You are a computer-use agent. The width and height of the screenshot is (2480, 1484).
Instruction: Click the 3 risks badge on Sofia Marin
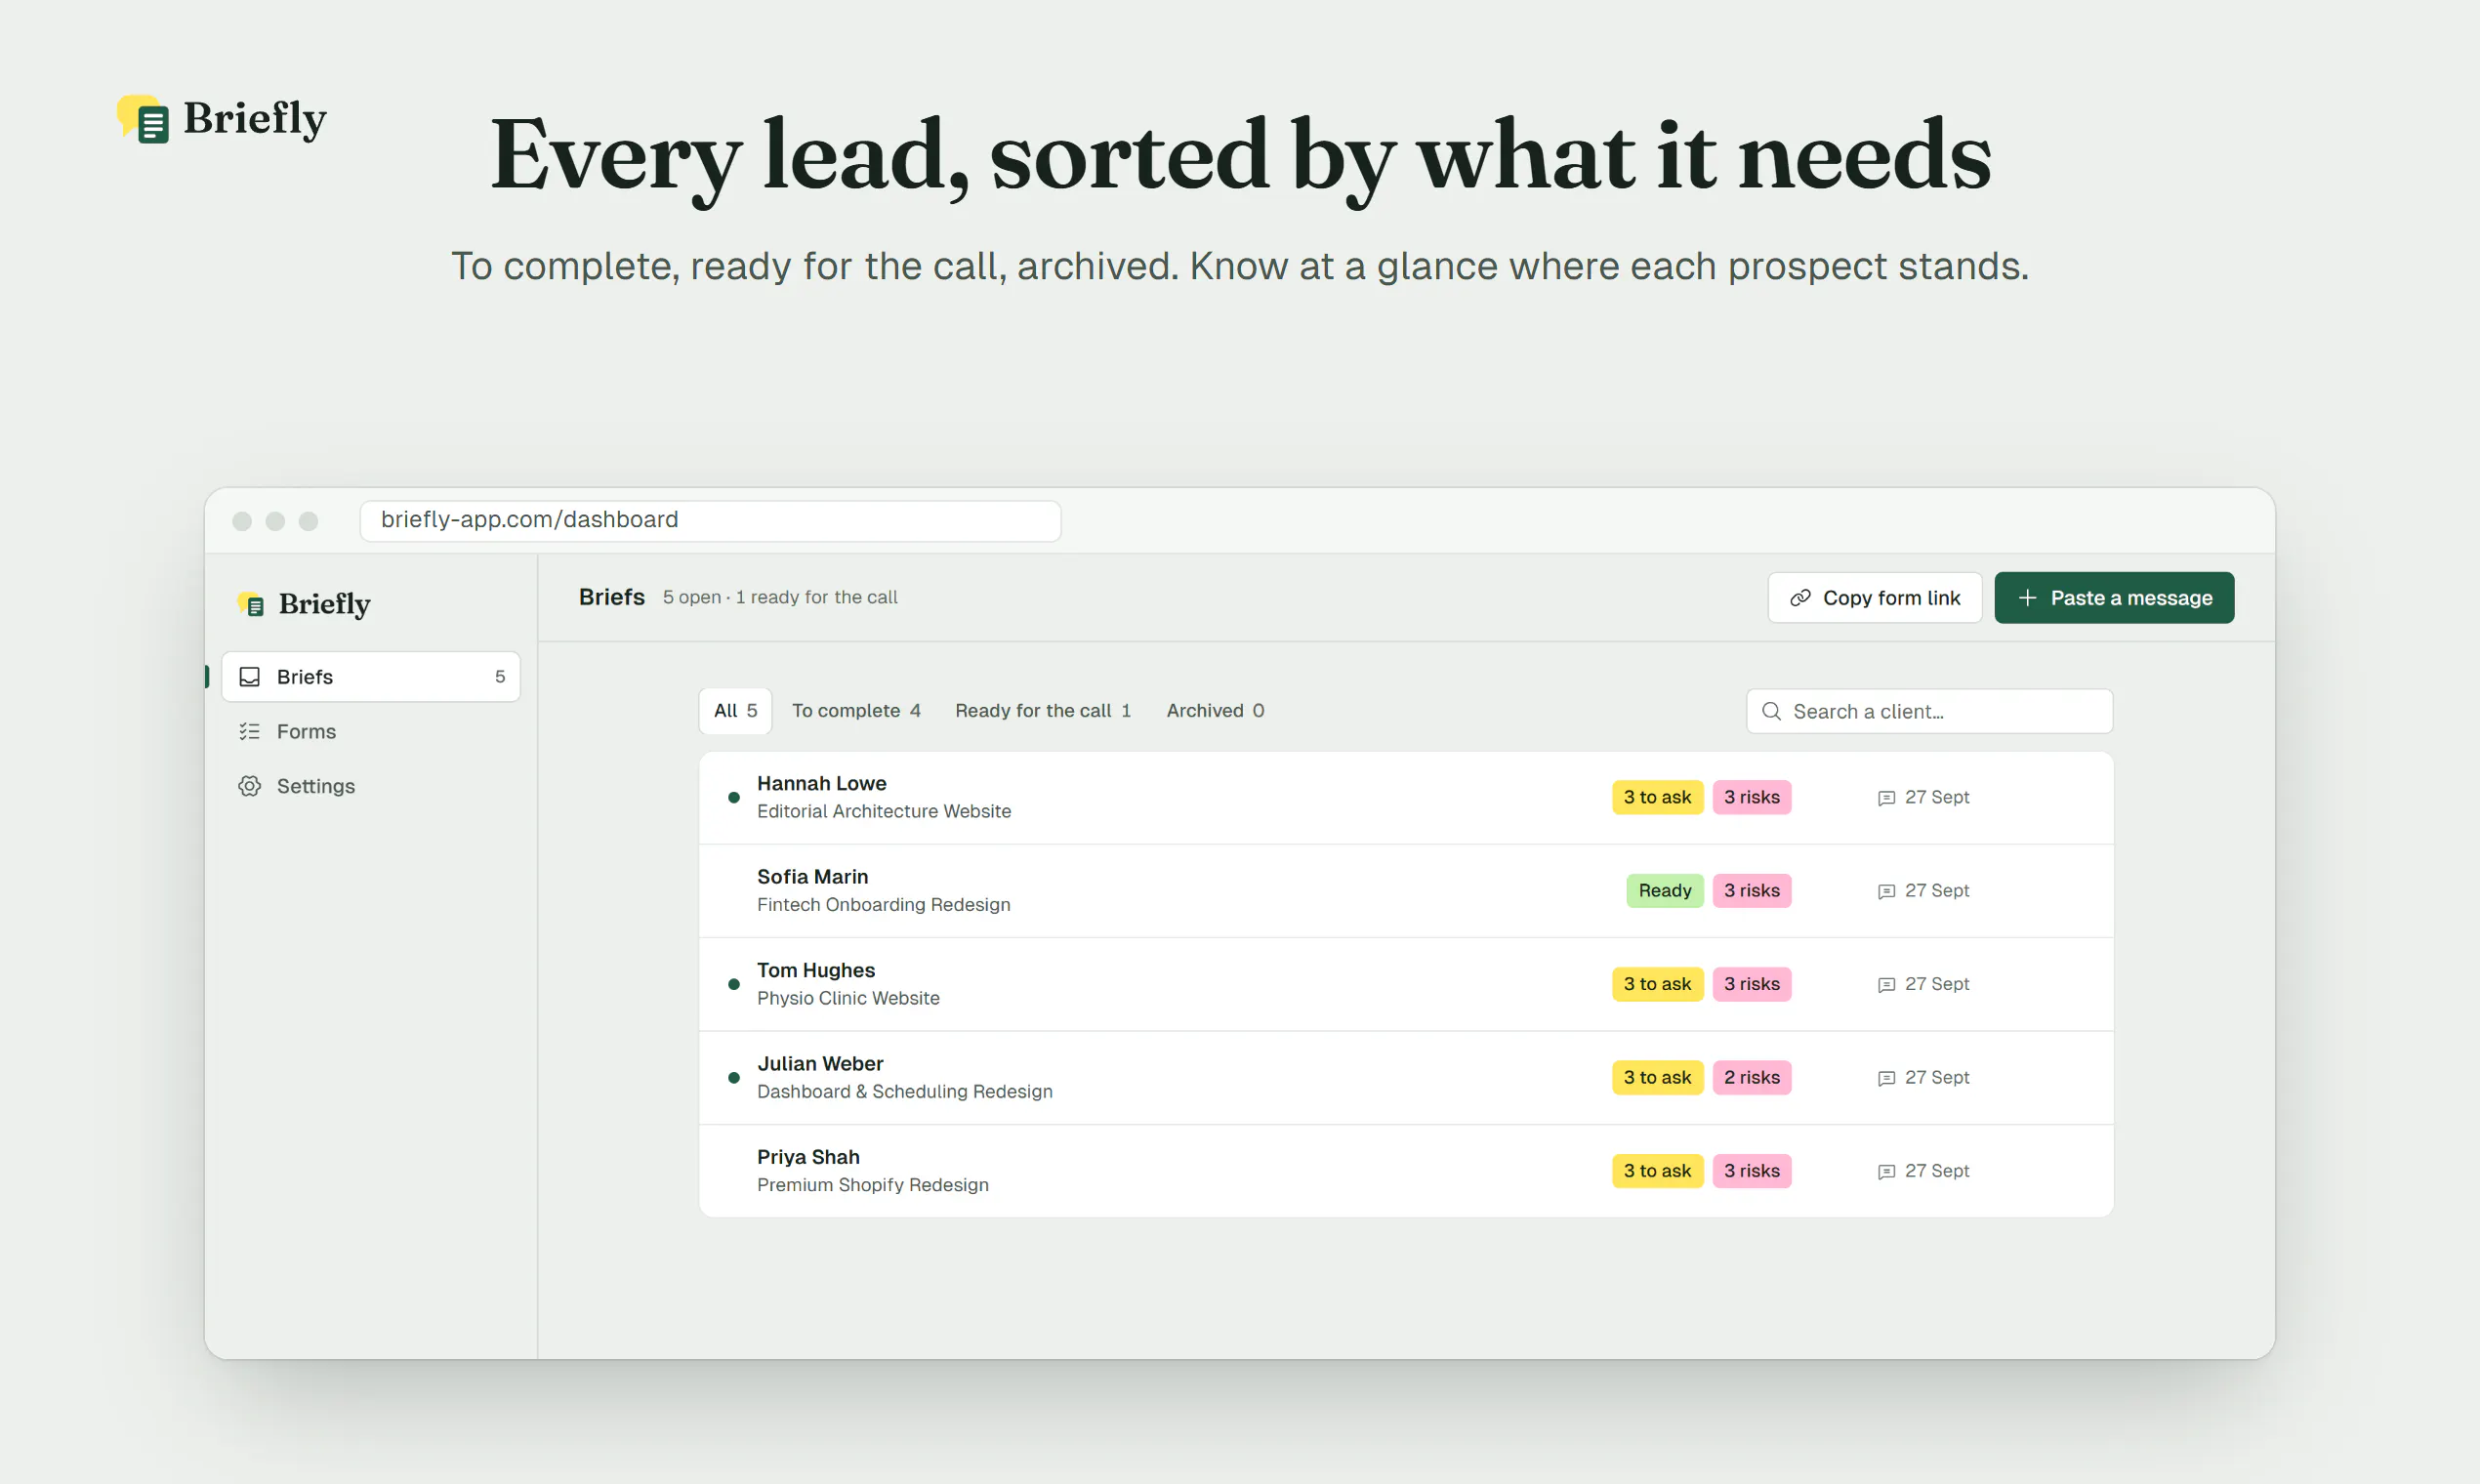coord(1752,891)
